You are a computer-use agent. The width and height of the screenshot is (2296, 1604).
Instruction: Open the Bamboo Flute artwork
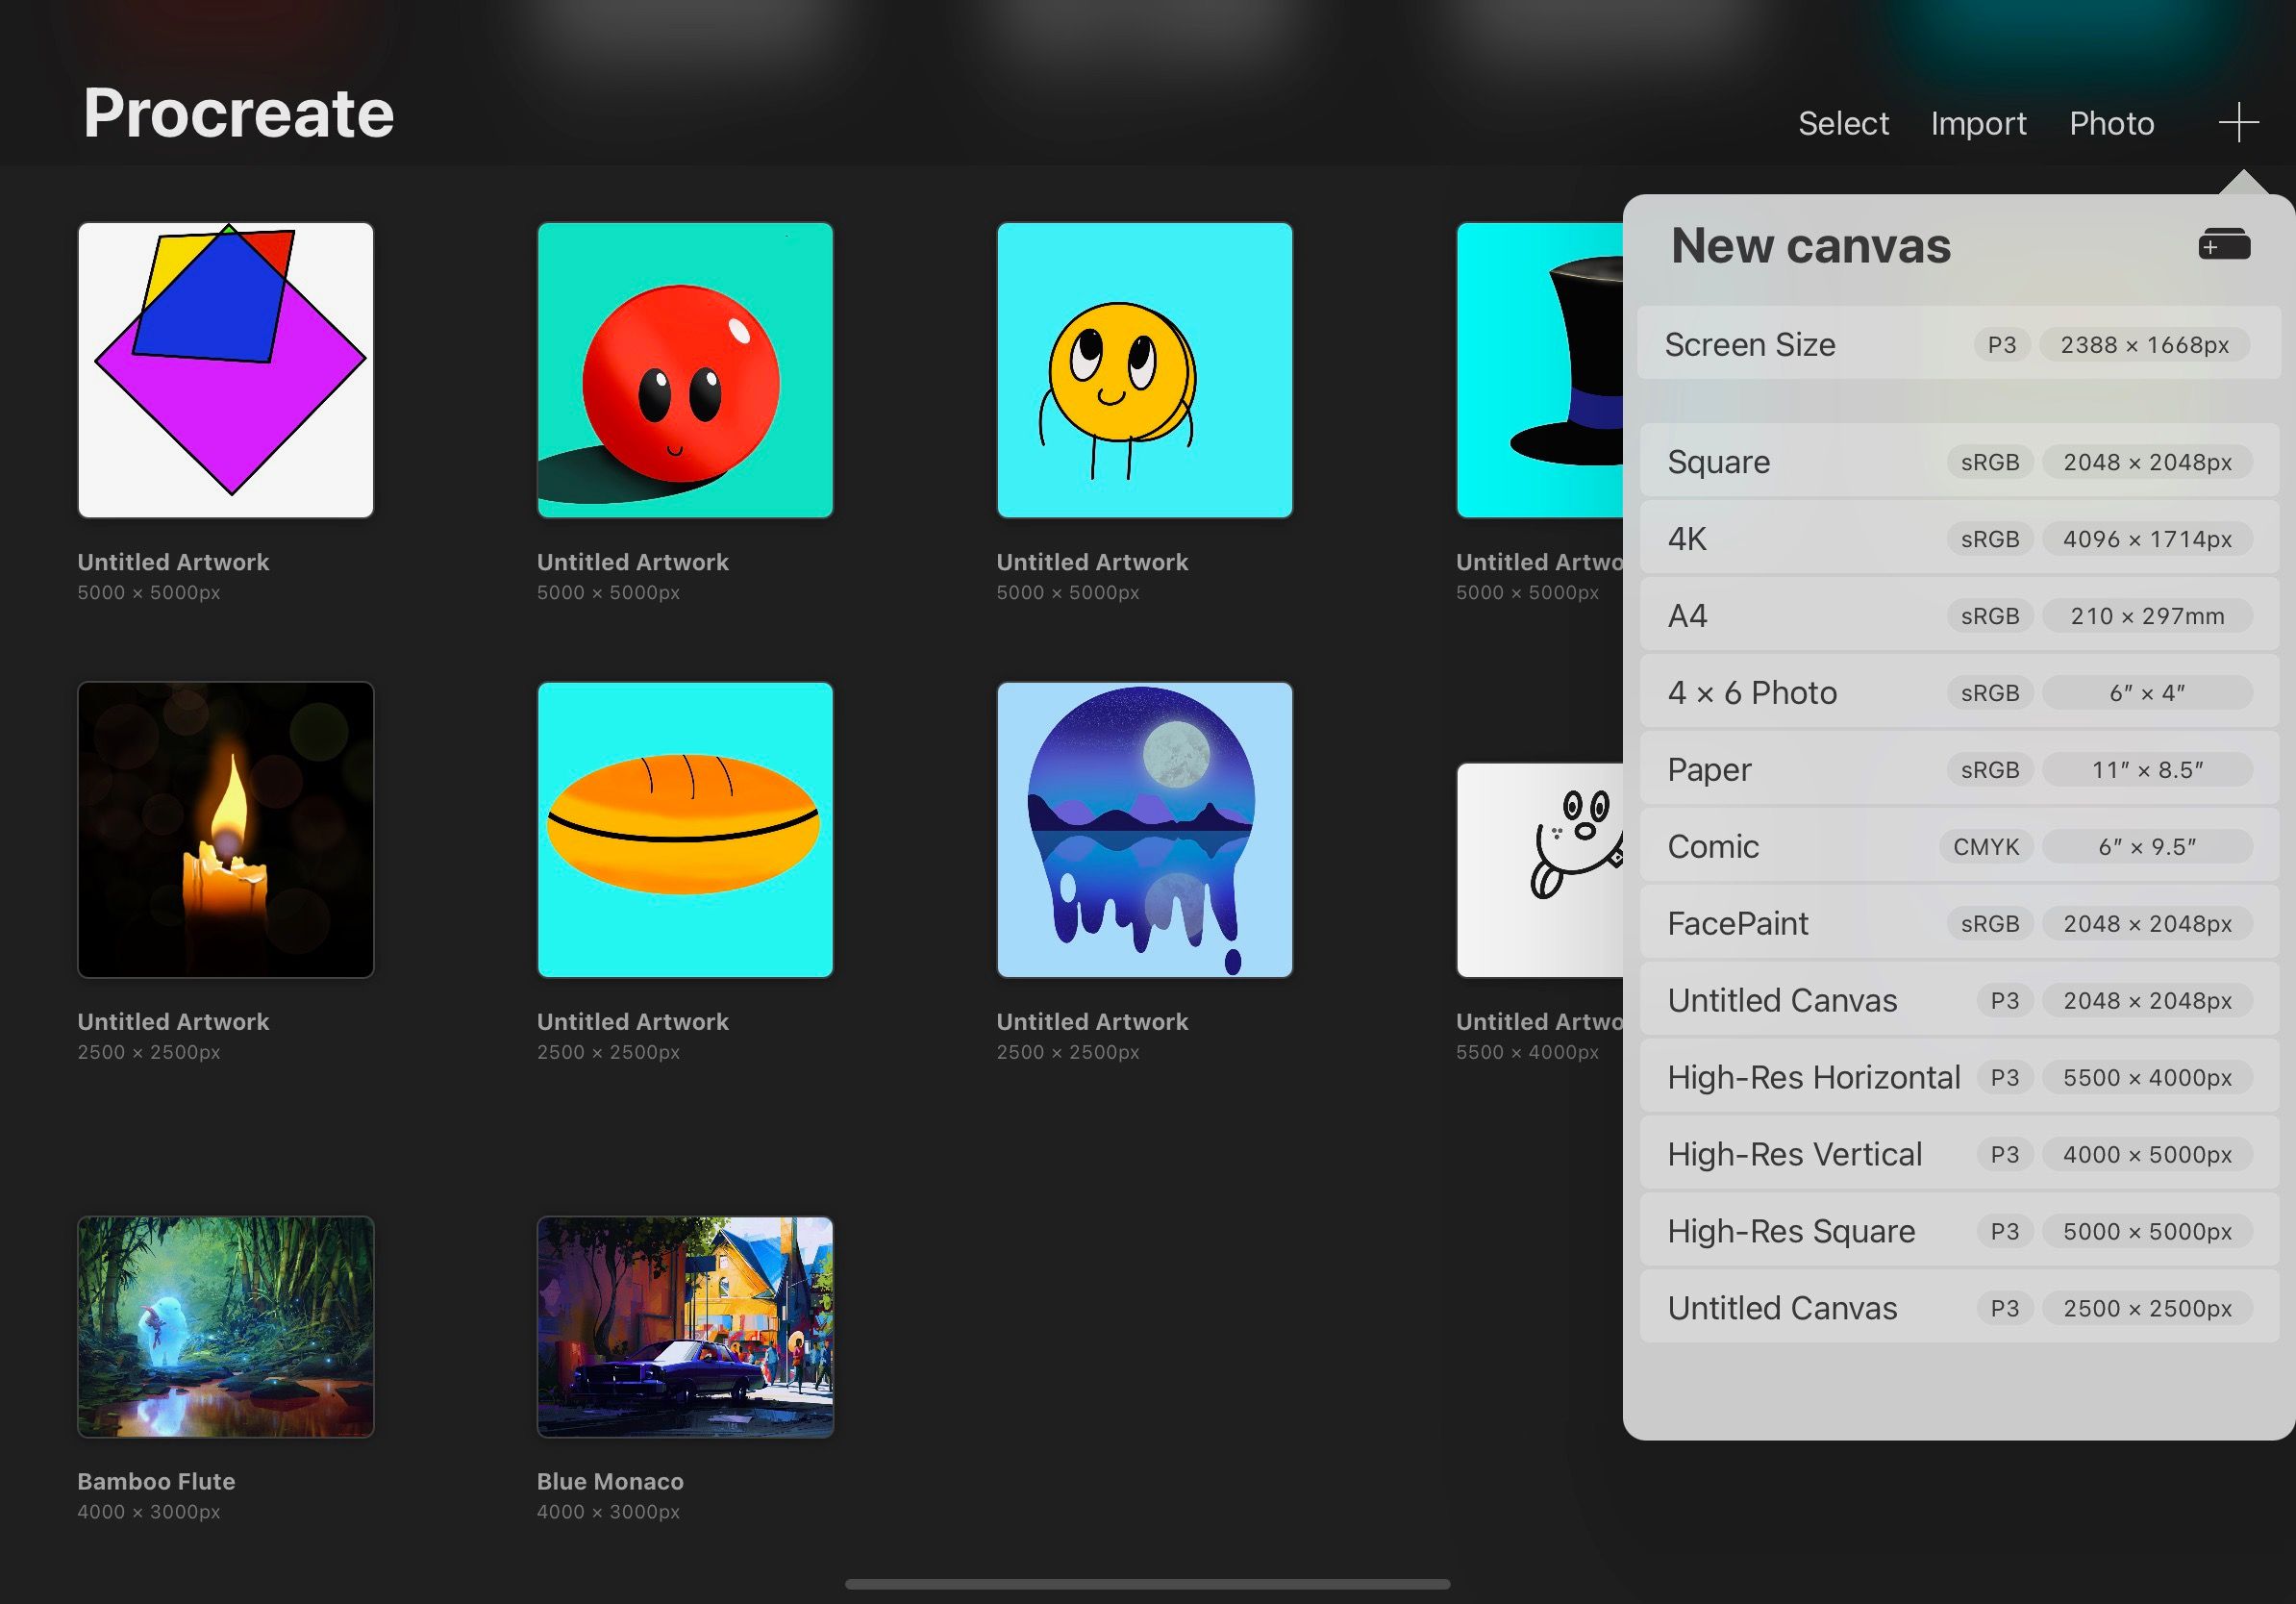point(225,1327)
